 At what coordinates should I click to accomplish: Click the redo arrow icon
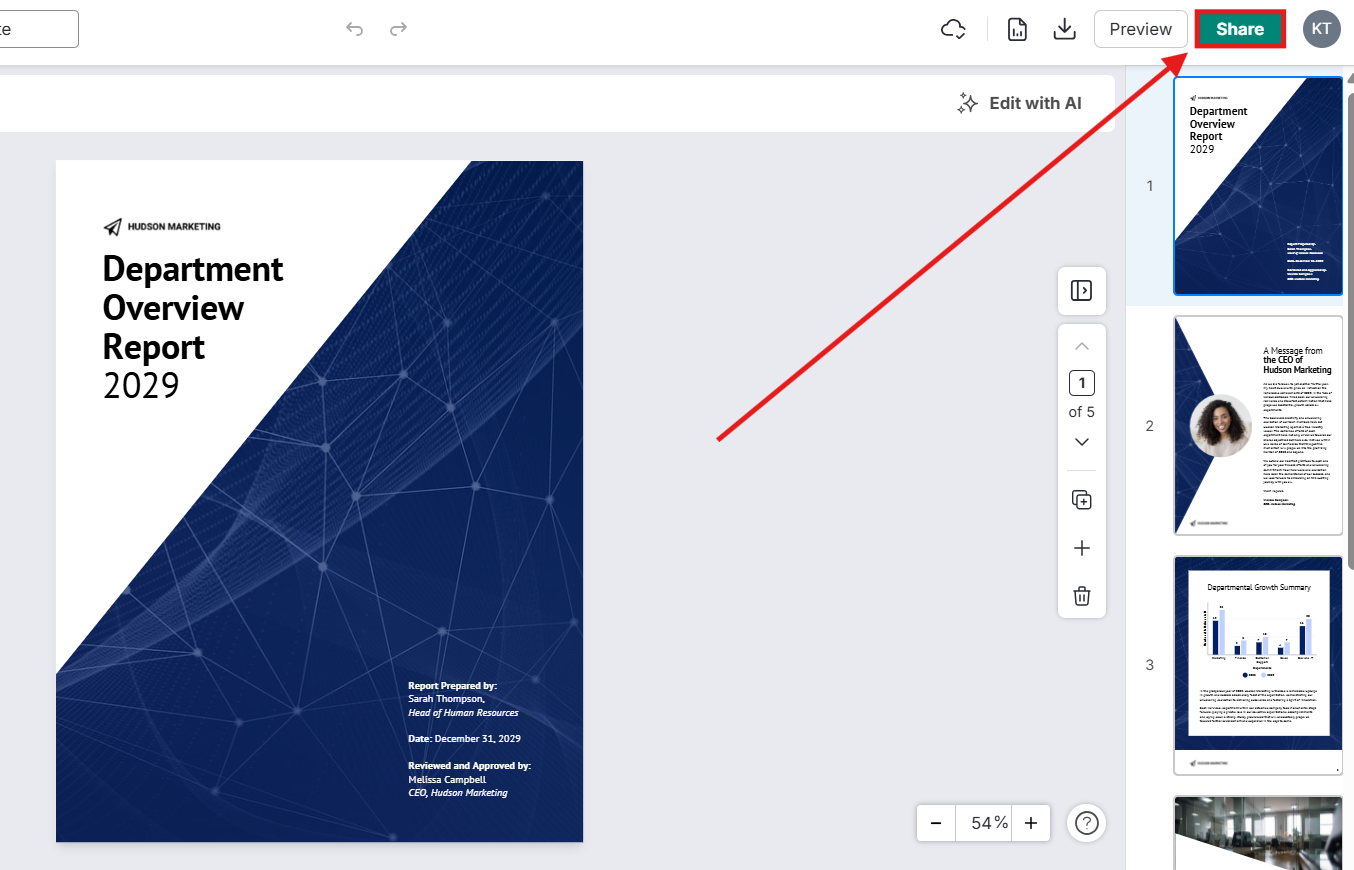click(x=398, y=29)
